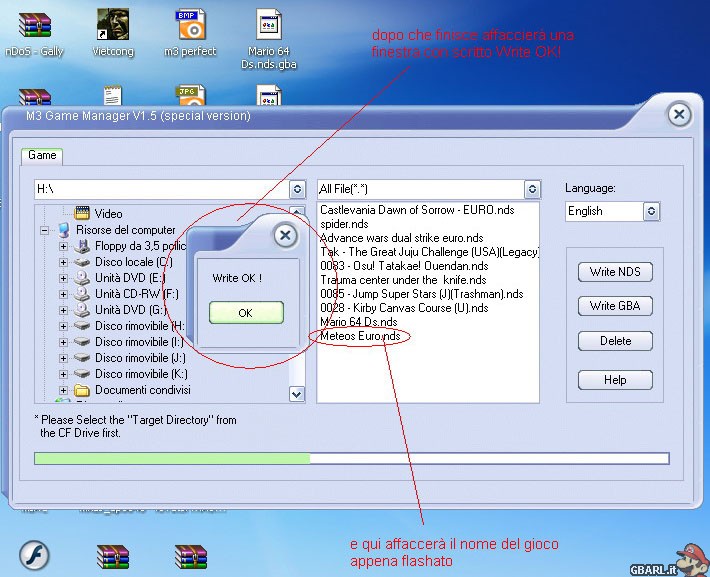Expand the Disco locale (C:) node
Screen dimensions: 710x577
coord(63,262)
